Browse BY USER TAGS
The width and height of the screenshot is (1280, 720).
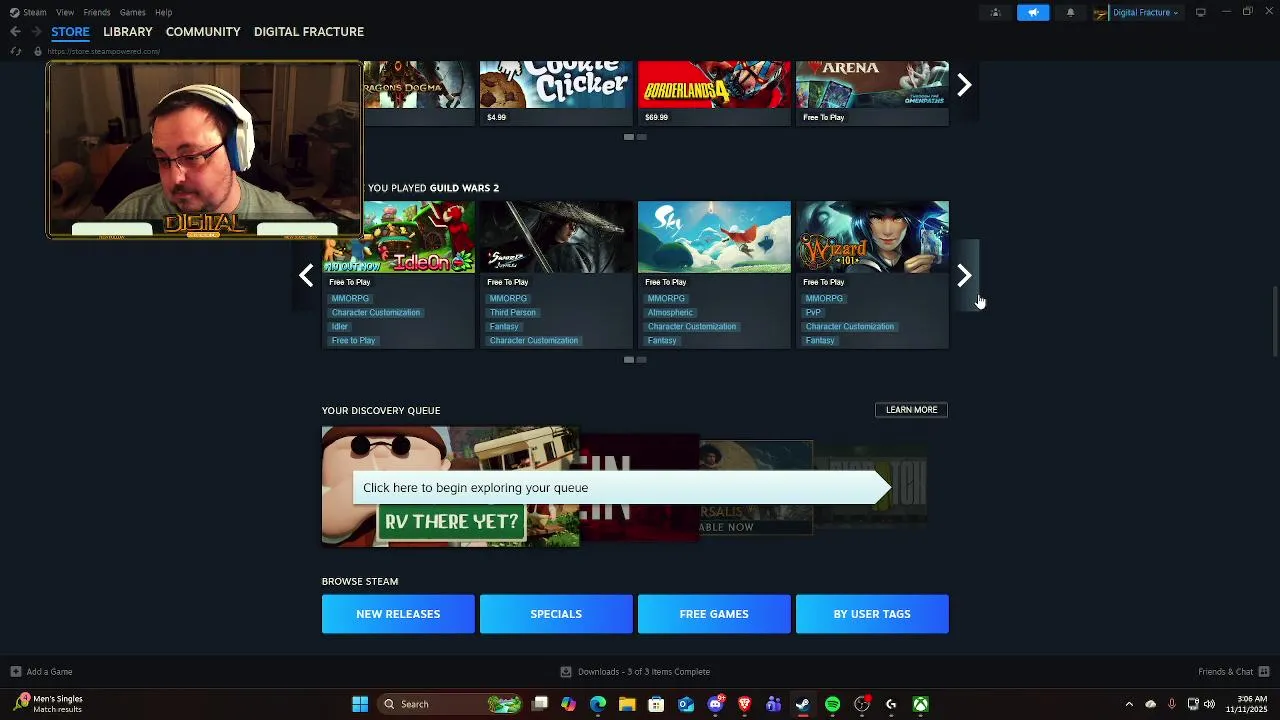(x=872, y=614)
